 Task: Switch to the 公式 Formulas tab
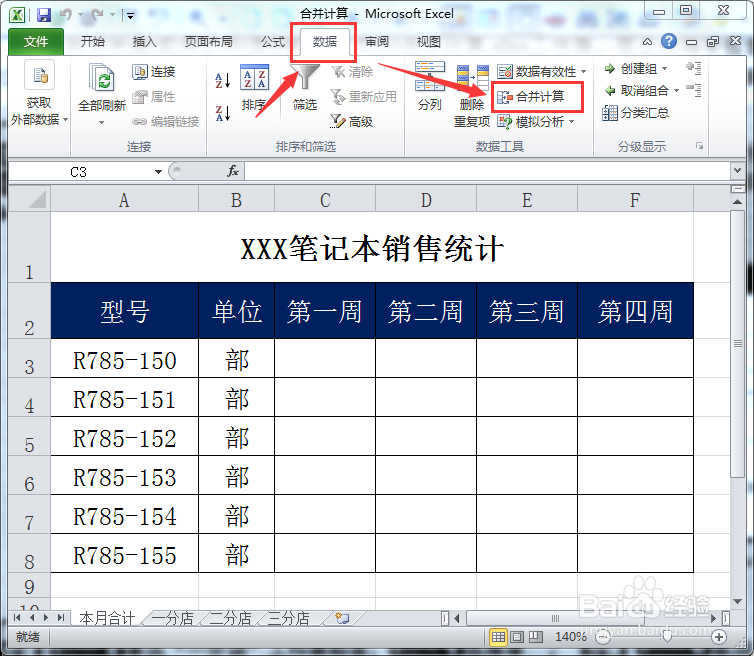pos(273,42)
